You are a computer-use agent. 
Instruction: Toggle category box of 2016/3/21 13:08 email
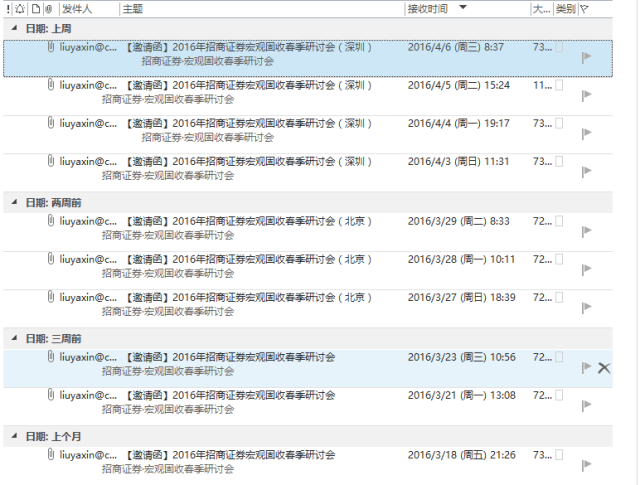pyautogui.click(x=560, y=395)
